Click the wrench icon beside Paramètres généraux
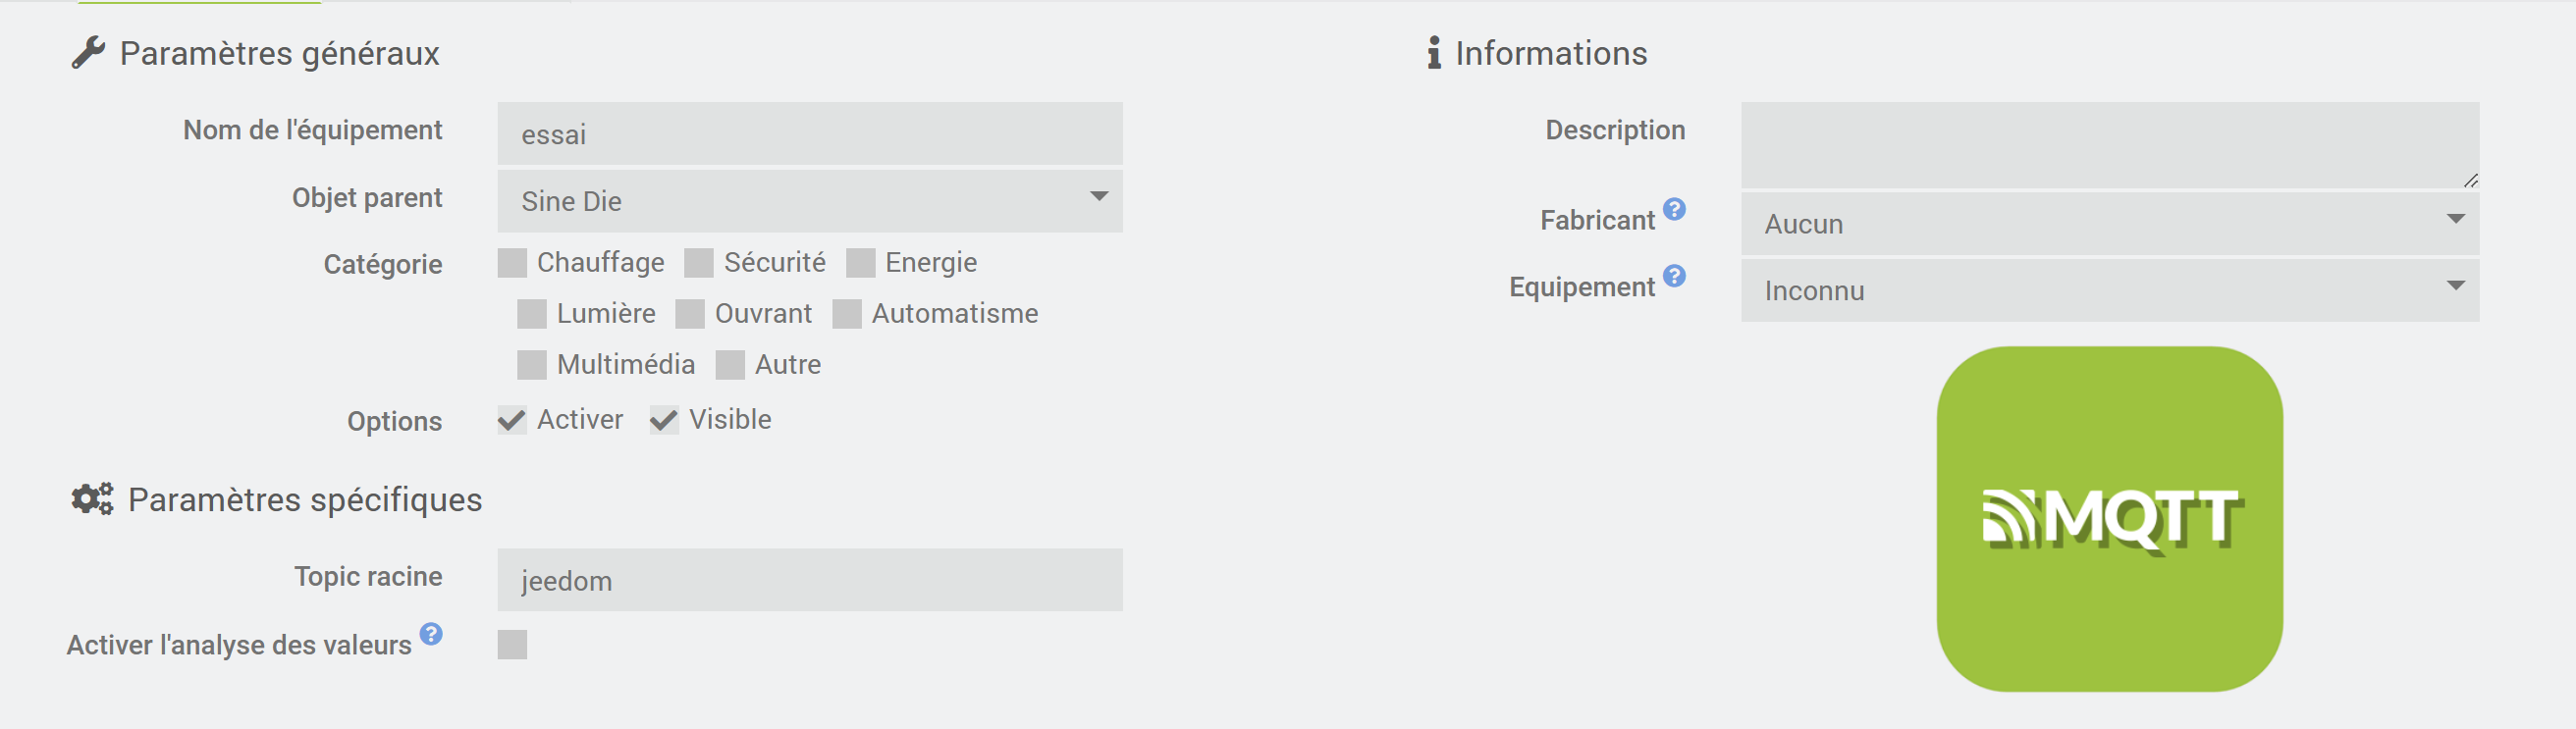This screenshot has height=729, width=2576. [88, 52]
